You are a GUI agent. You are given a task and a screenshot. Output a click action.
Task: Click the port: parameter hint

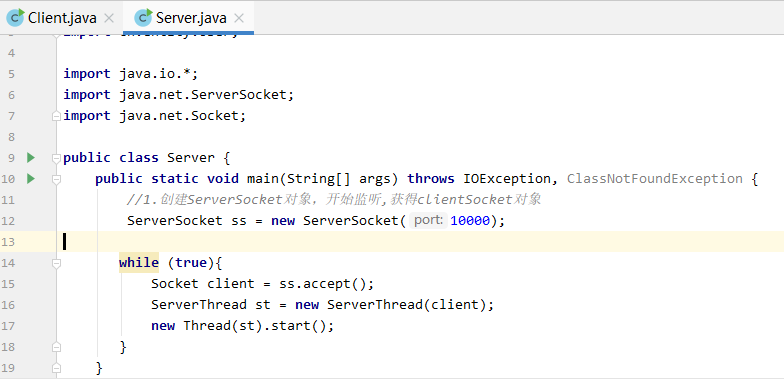point(428,220)
